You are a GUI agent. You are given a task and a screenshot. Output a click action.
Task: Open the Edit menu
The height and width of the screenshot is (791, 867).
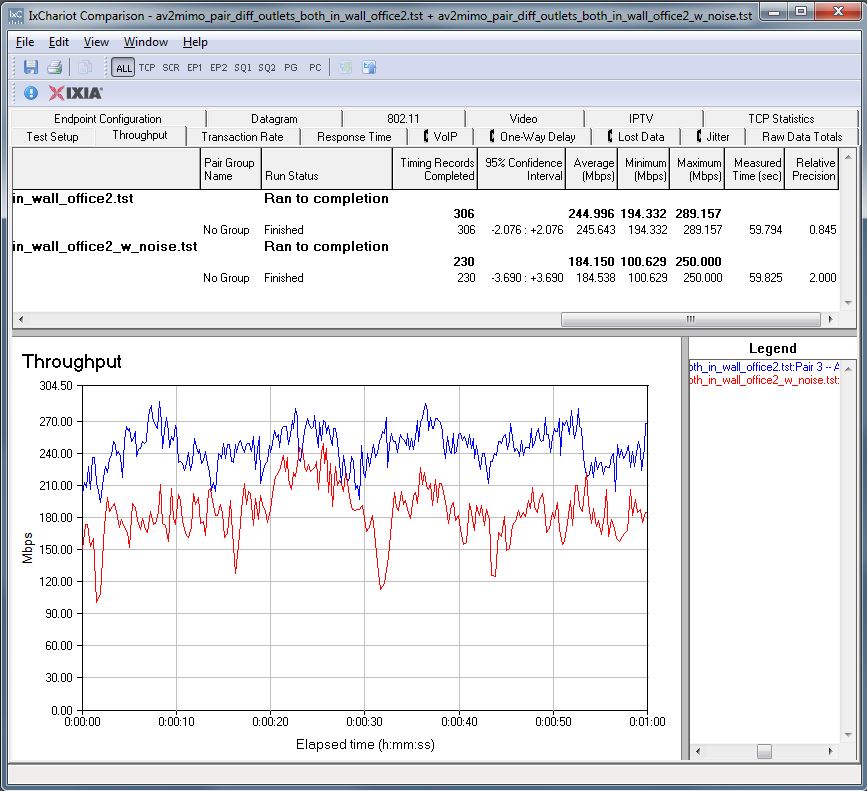59,42
